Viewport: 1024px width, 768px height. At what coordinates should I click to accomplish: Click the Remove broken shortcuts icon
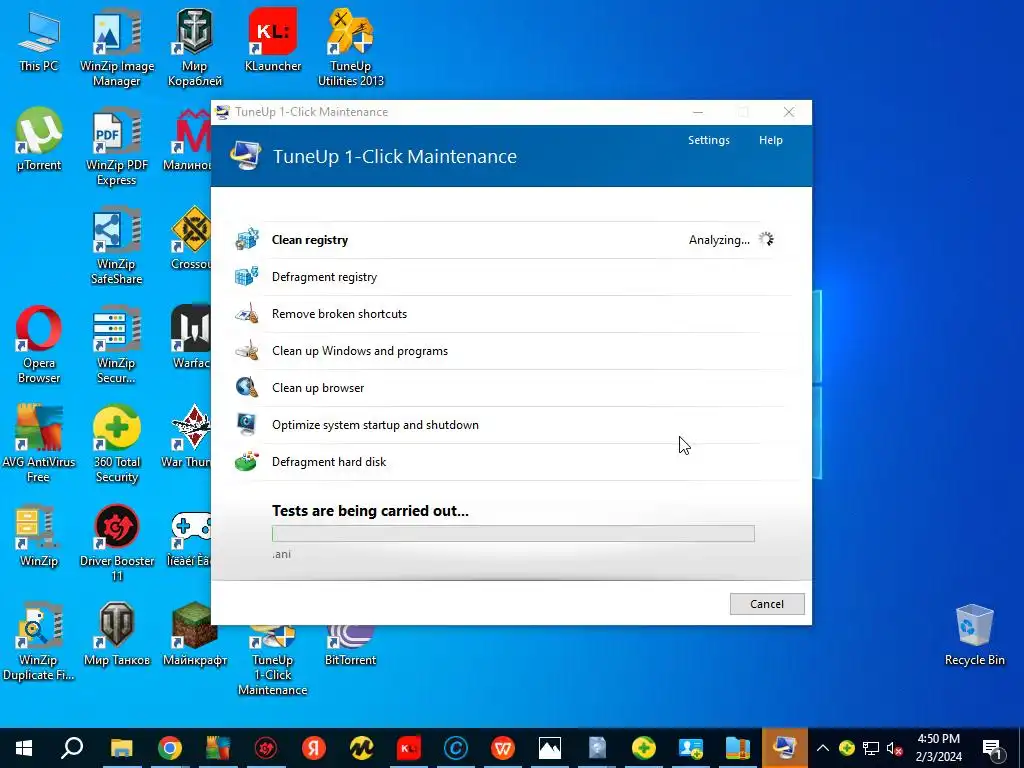point(247,314)
